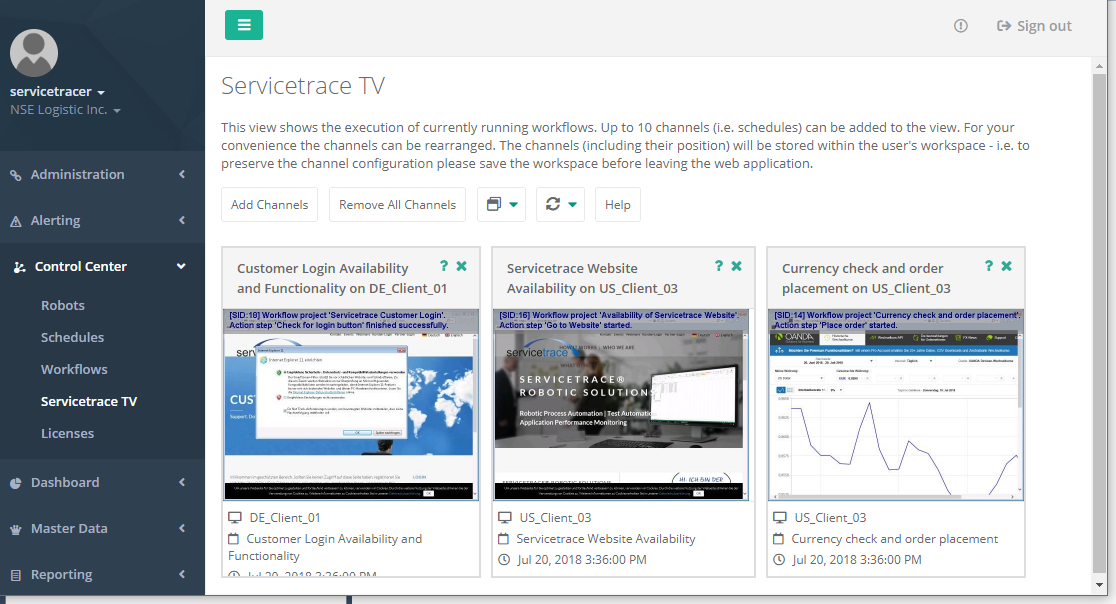
Task: Click the Control Center icon
Action: (x=19, y=267)
